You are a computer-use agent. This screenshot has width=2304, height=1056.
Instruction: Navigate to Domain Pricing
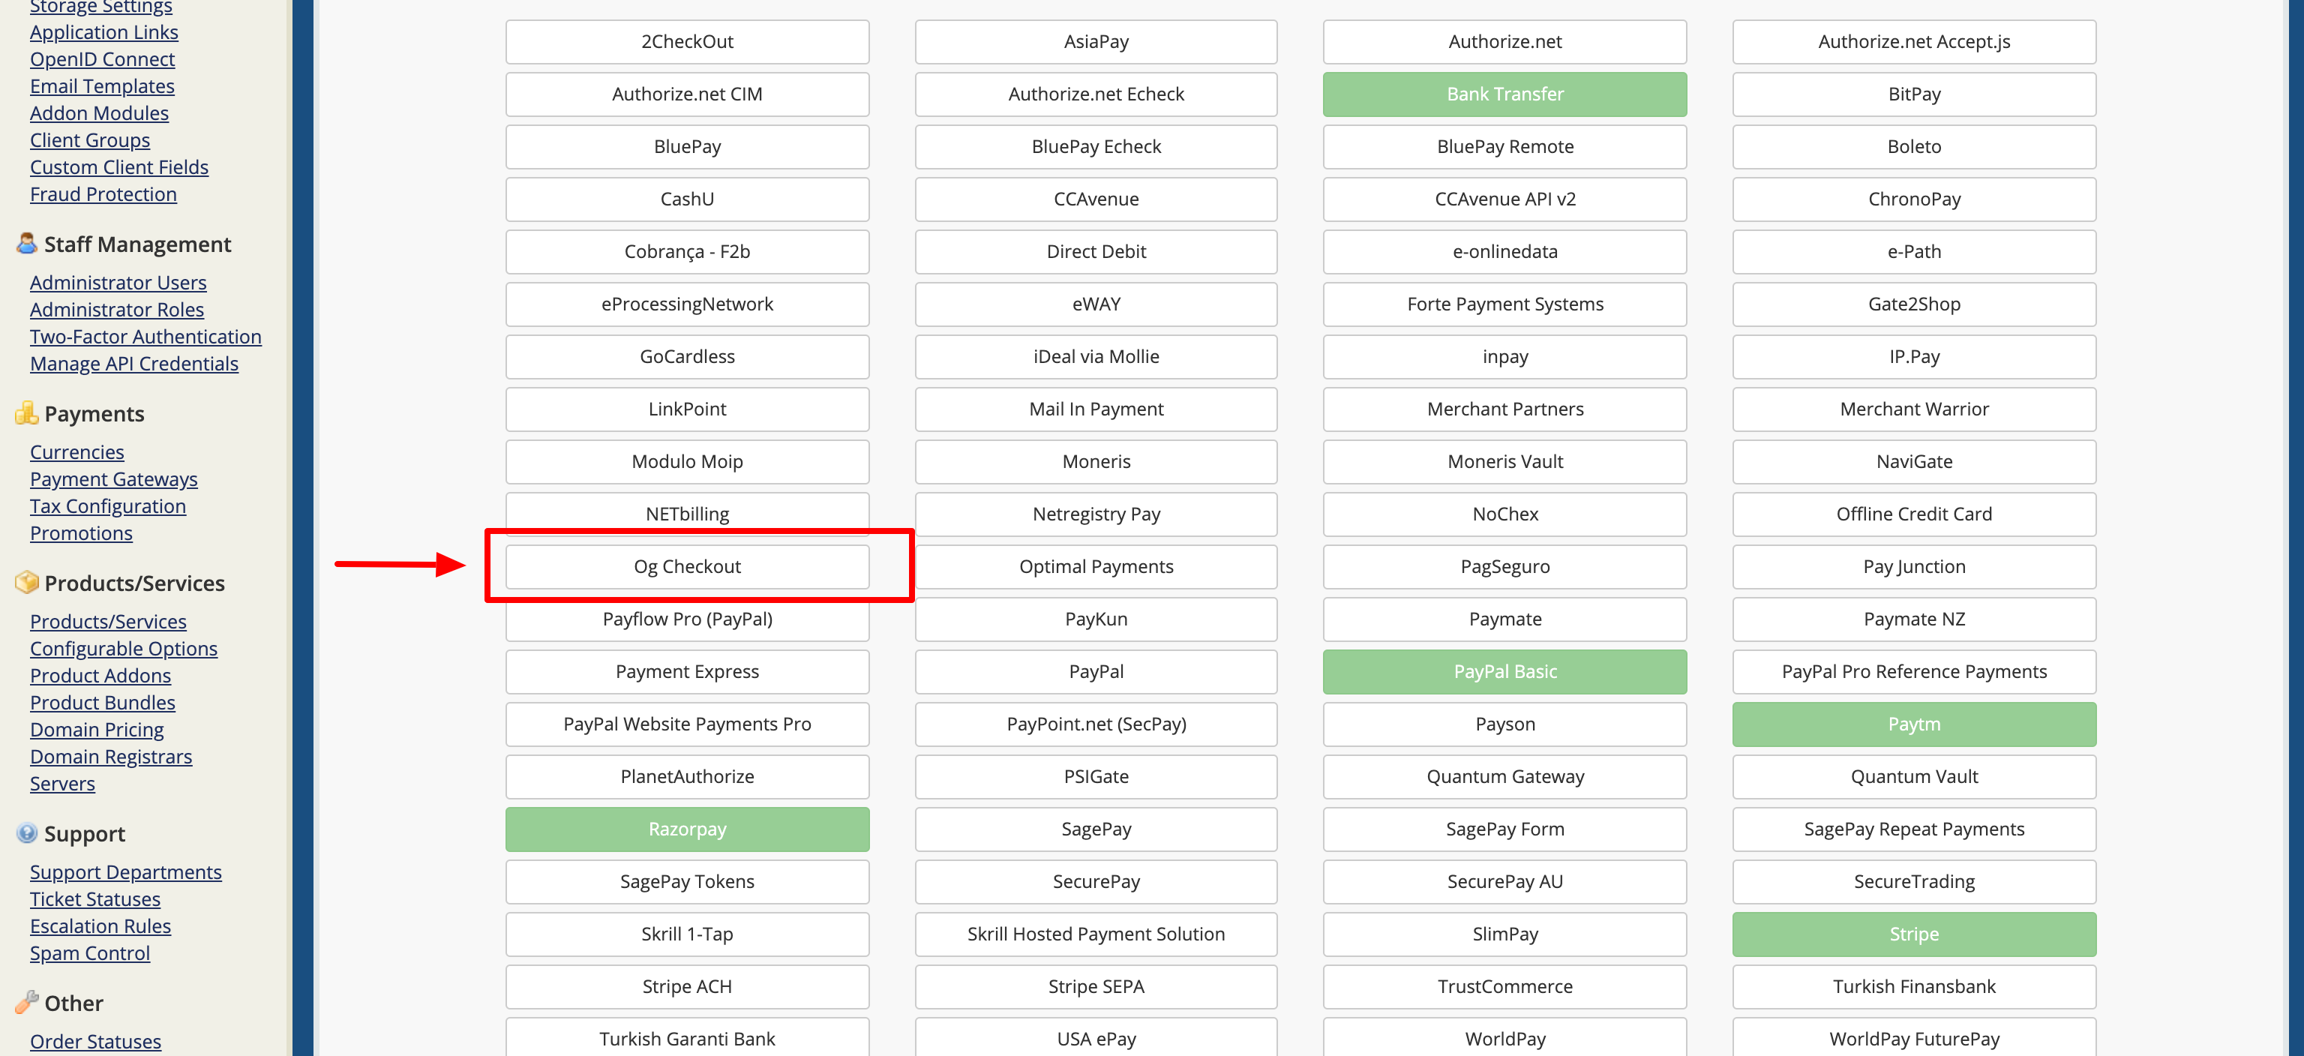(97, 730)
